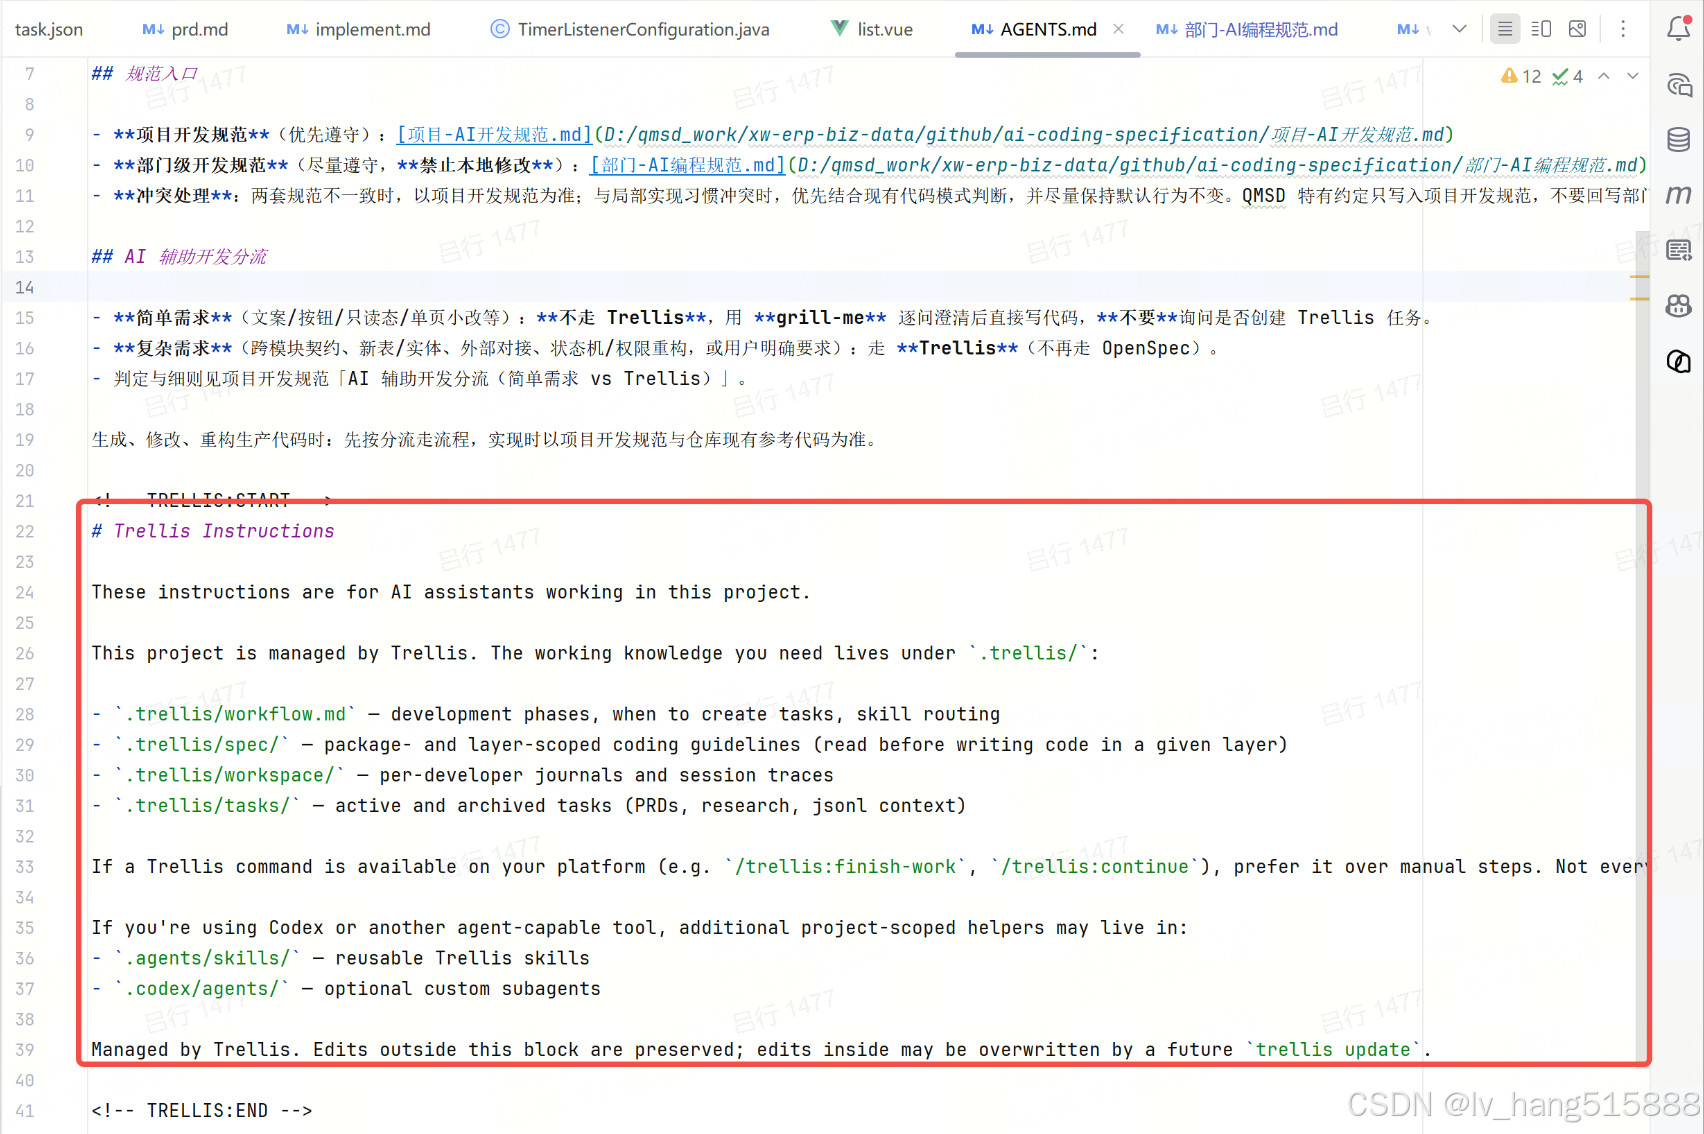
Task: Open the overlapping-bubbles AI chat tool window
Action: click(1679, 361)
